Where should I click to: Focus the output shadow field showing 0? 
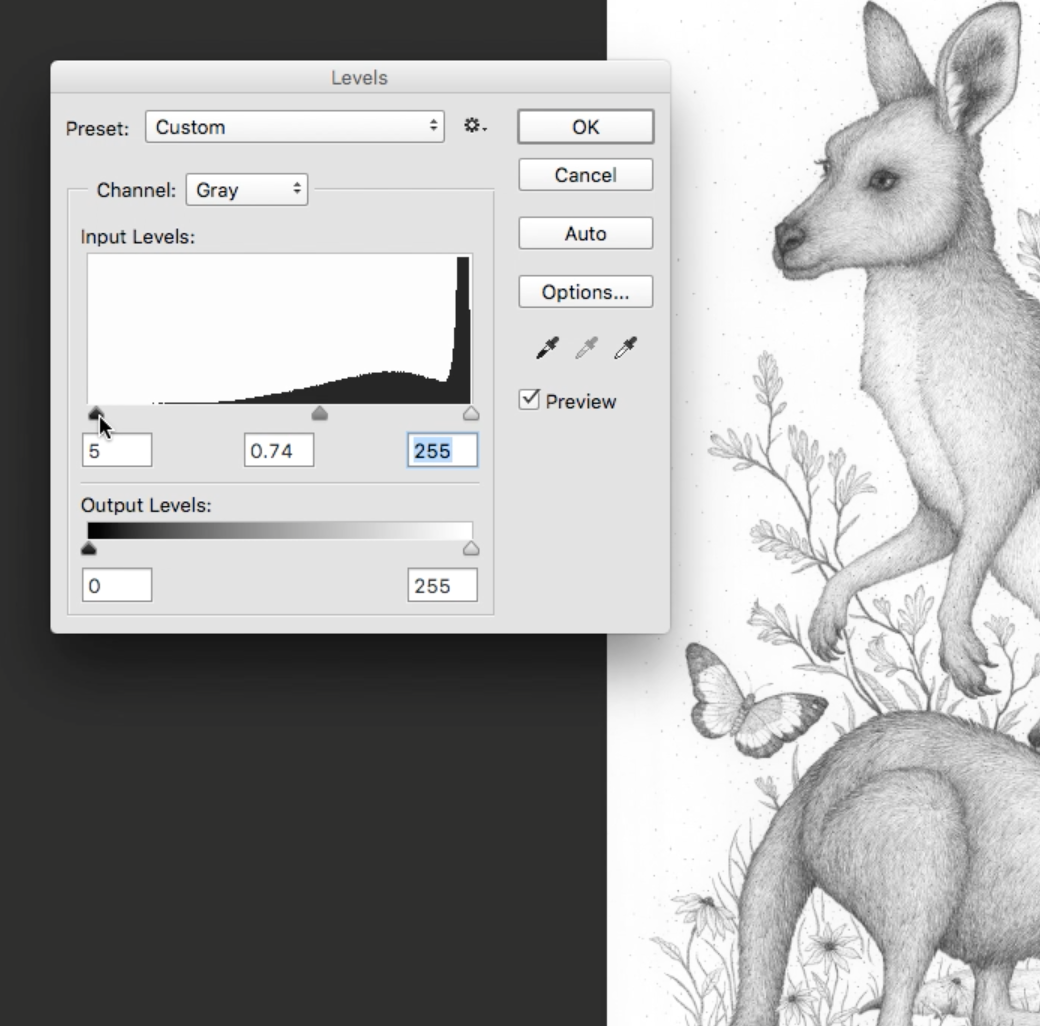(117, 585)
